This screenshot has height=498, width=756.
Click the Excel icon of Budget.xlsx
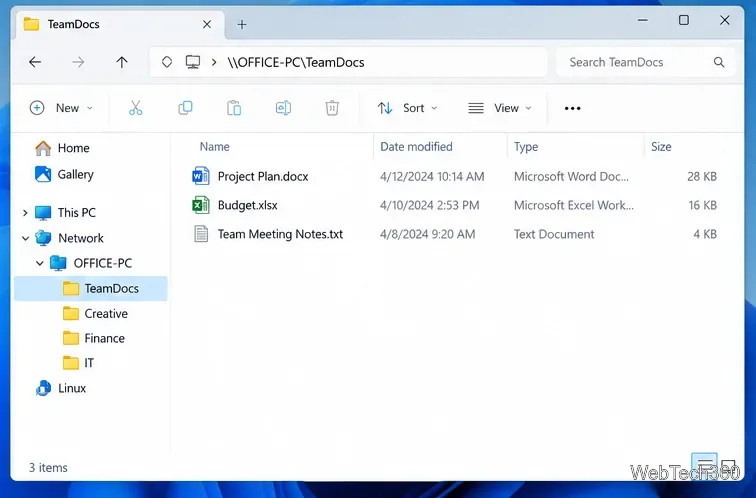(x=201, y=205)
